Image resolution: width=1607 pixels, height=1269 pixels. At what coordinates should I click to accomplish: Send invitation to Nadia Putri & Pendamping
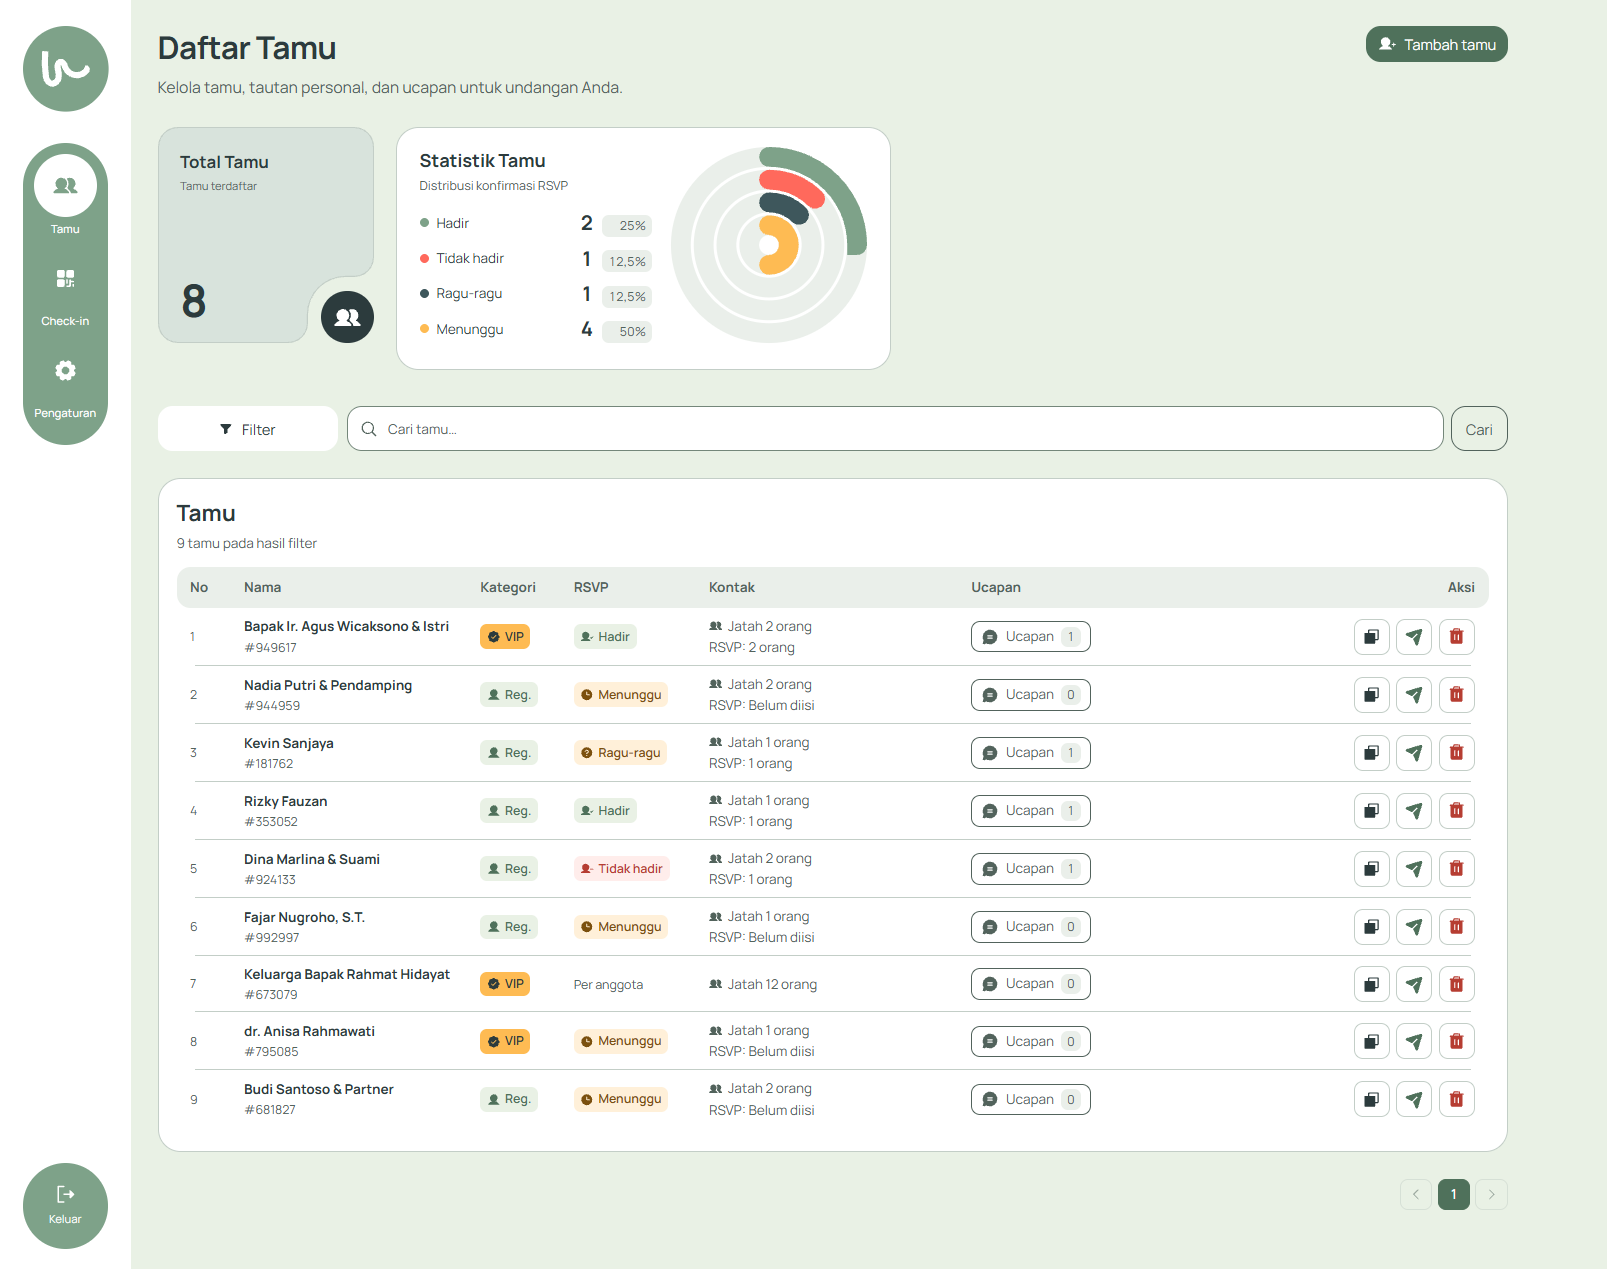pyautogui.click(x=1414, y=695)
